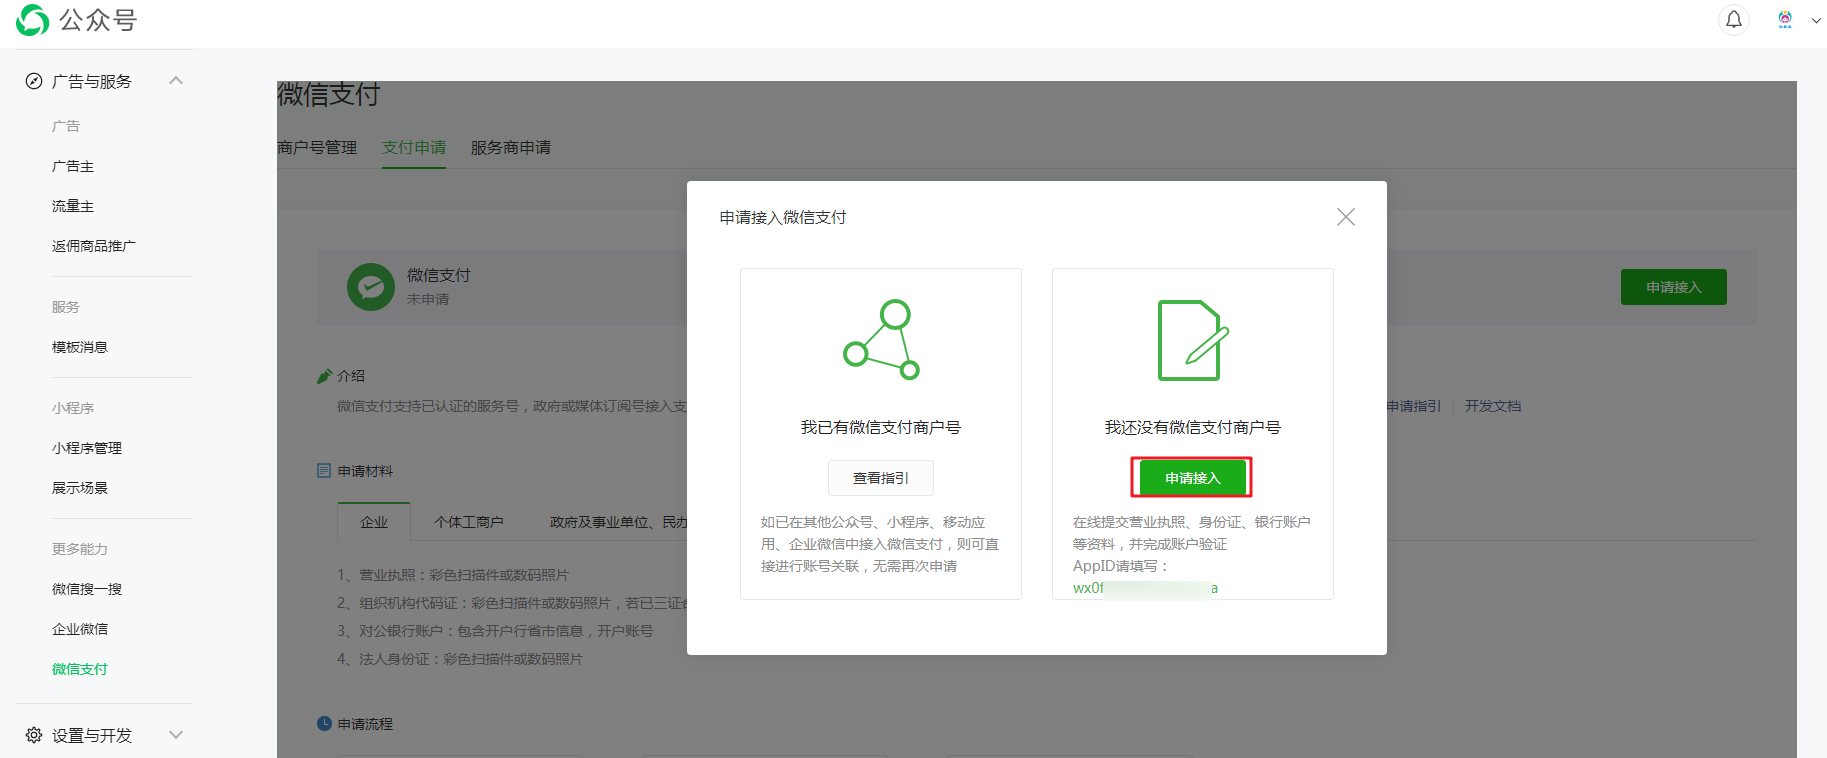Click the share-nodes icon for existing merchant
This screenshot has width=1827, height=758.
pos(881,340)
